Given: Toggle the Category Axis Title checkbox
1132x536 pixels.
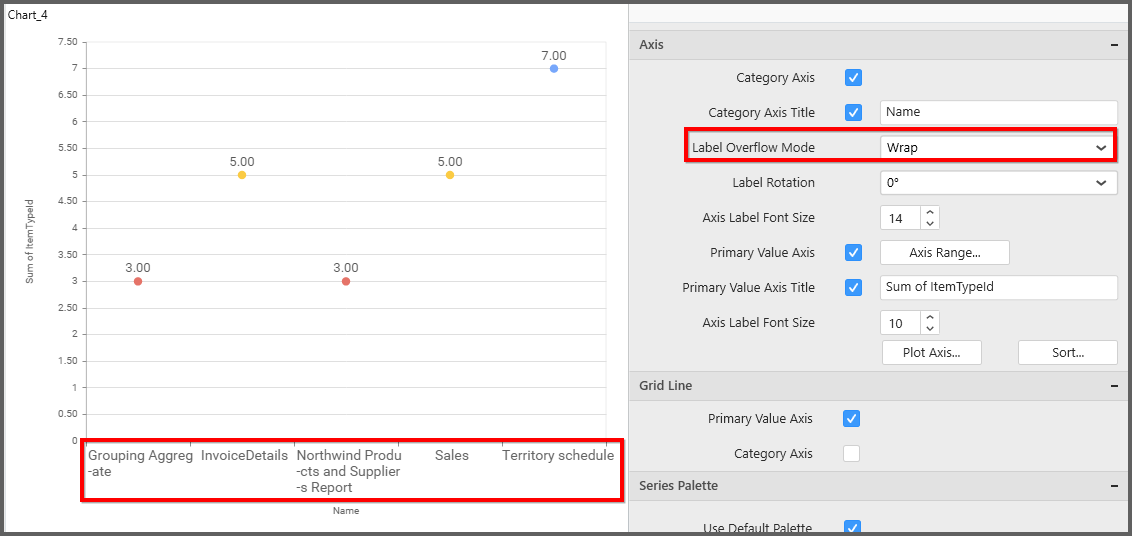Looking at the screenshot, I should (853, 113).
